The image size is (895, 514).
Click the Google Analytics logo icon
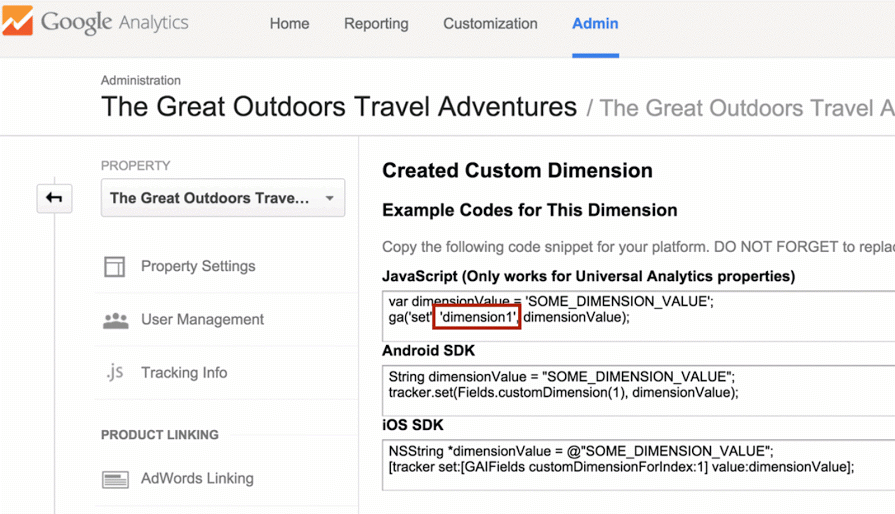click(x=17, y=21)
